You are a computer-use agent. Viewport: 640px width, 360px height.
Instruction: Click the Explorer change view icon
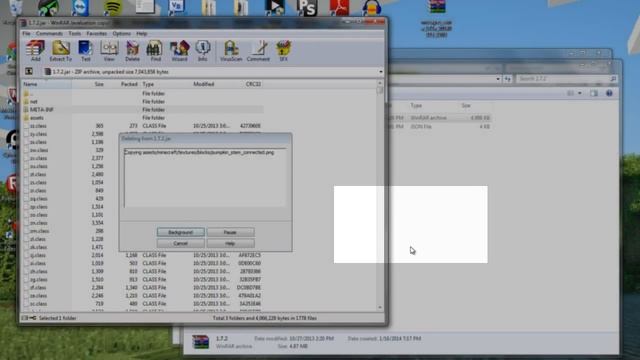point(570,93)
